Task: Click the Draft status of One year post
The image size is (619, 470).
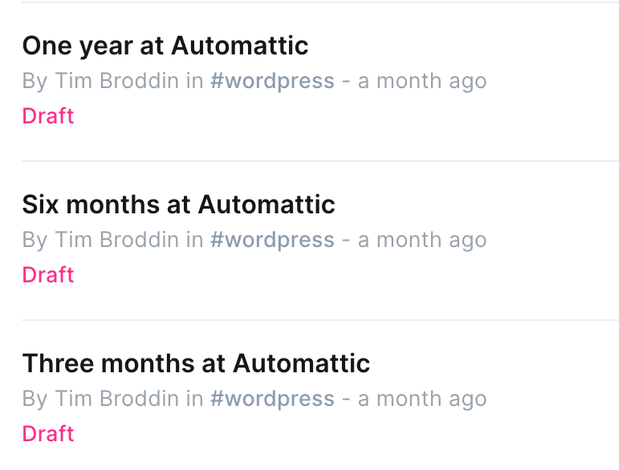Action: point(48,116)
